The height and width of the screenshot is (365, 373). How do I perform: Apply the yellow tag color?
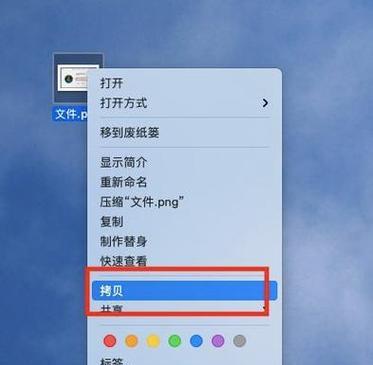click(153, 341)
